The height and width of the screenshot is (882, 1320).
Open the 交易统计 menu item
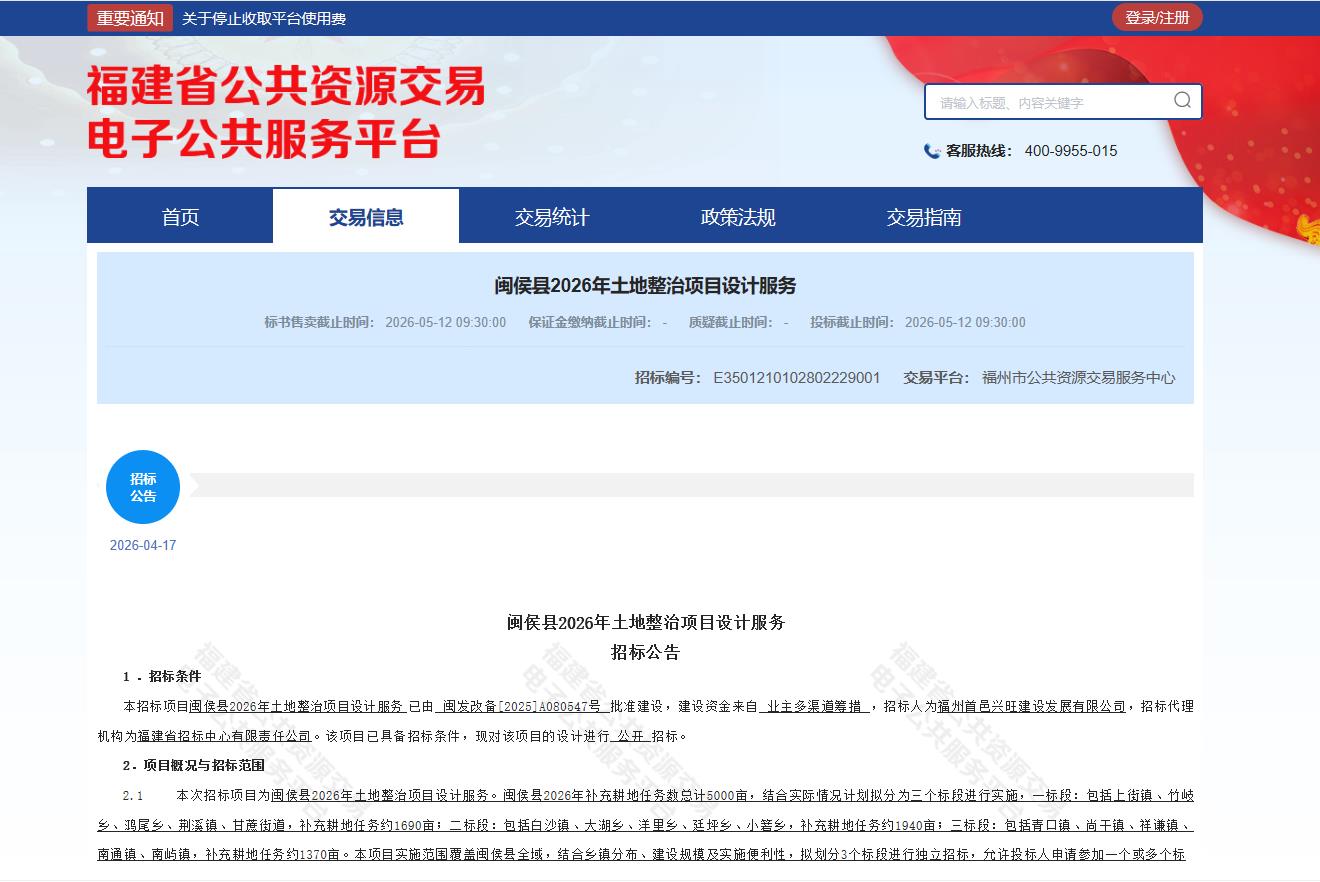tap(552, 217)
